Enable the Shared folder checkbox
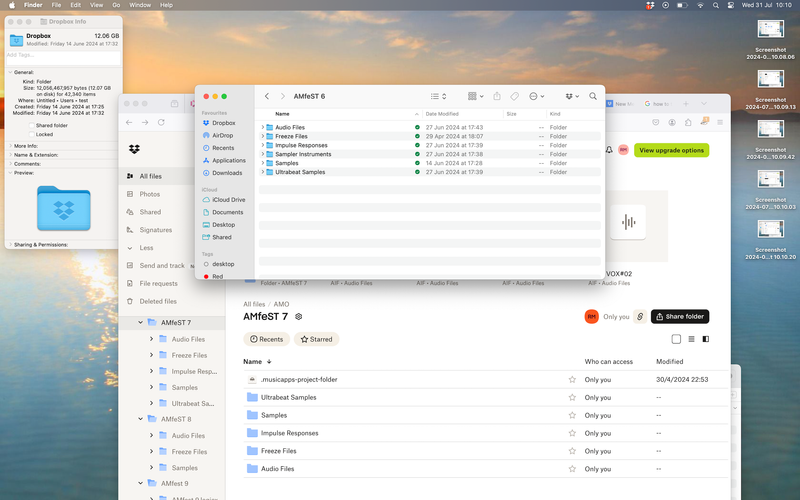The image size is (800, 500). [32, 125]
